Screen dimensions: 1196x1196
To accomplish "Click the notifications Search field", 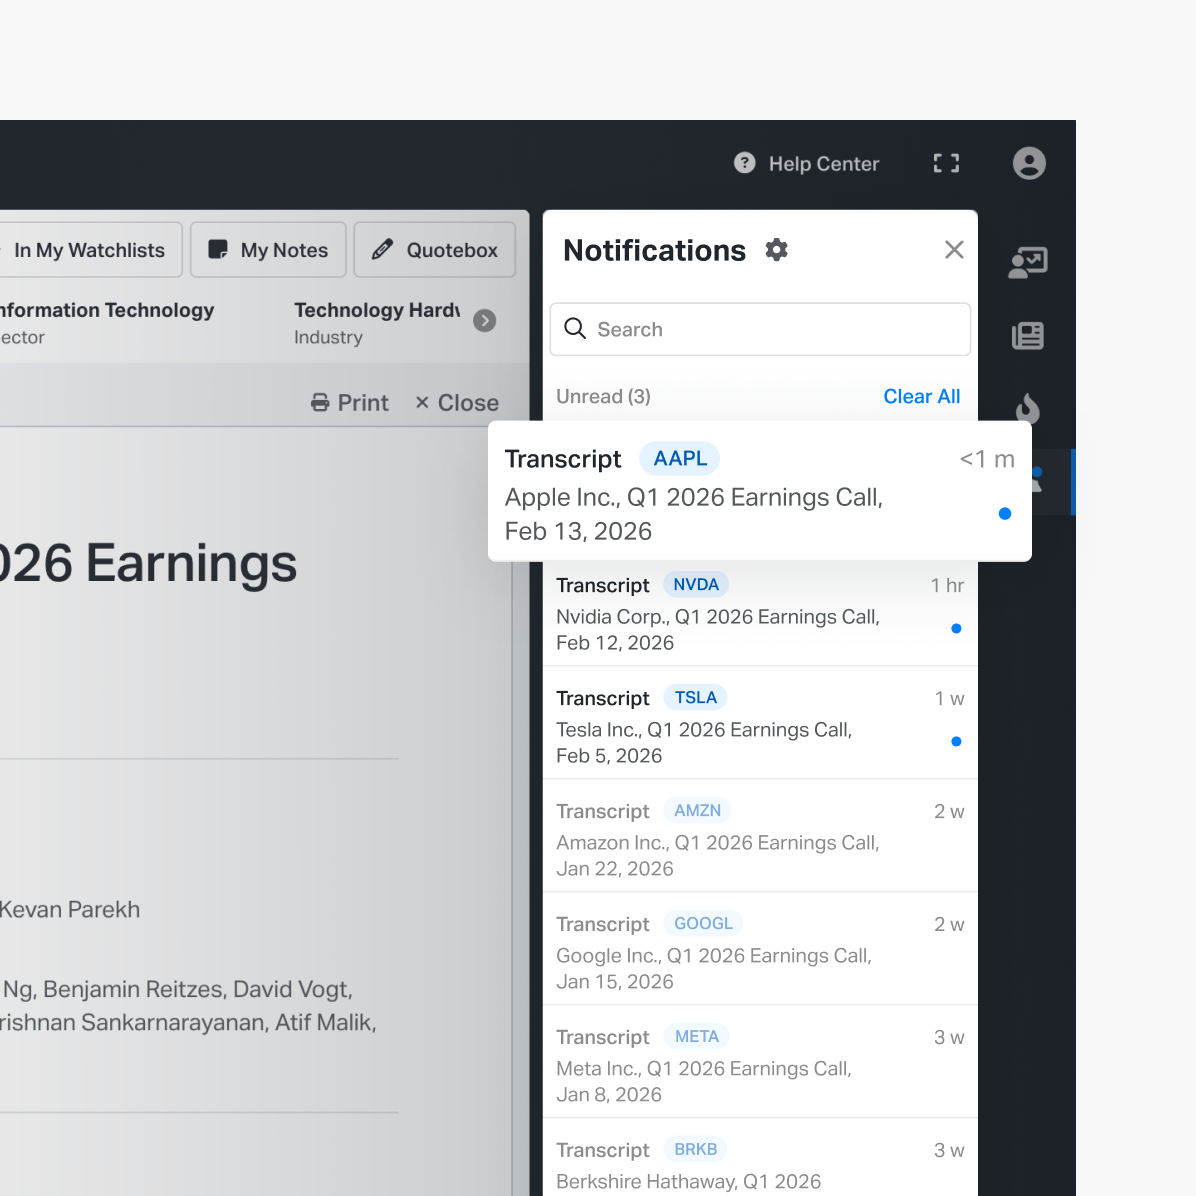I will tap(760, 330).
